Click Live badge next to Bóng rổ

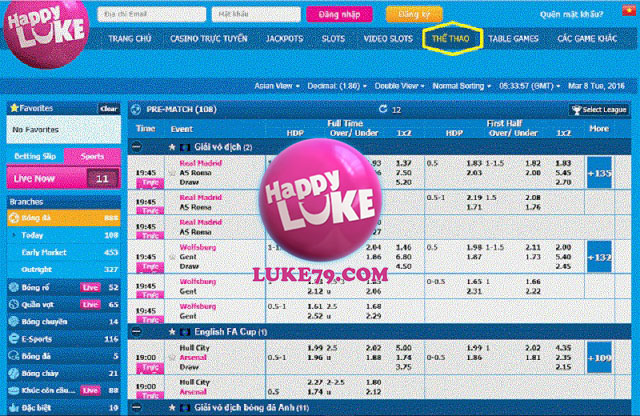coord(90,287)
